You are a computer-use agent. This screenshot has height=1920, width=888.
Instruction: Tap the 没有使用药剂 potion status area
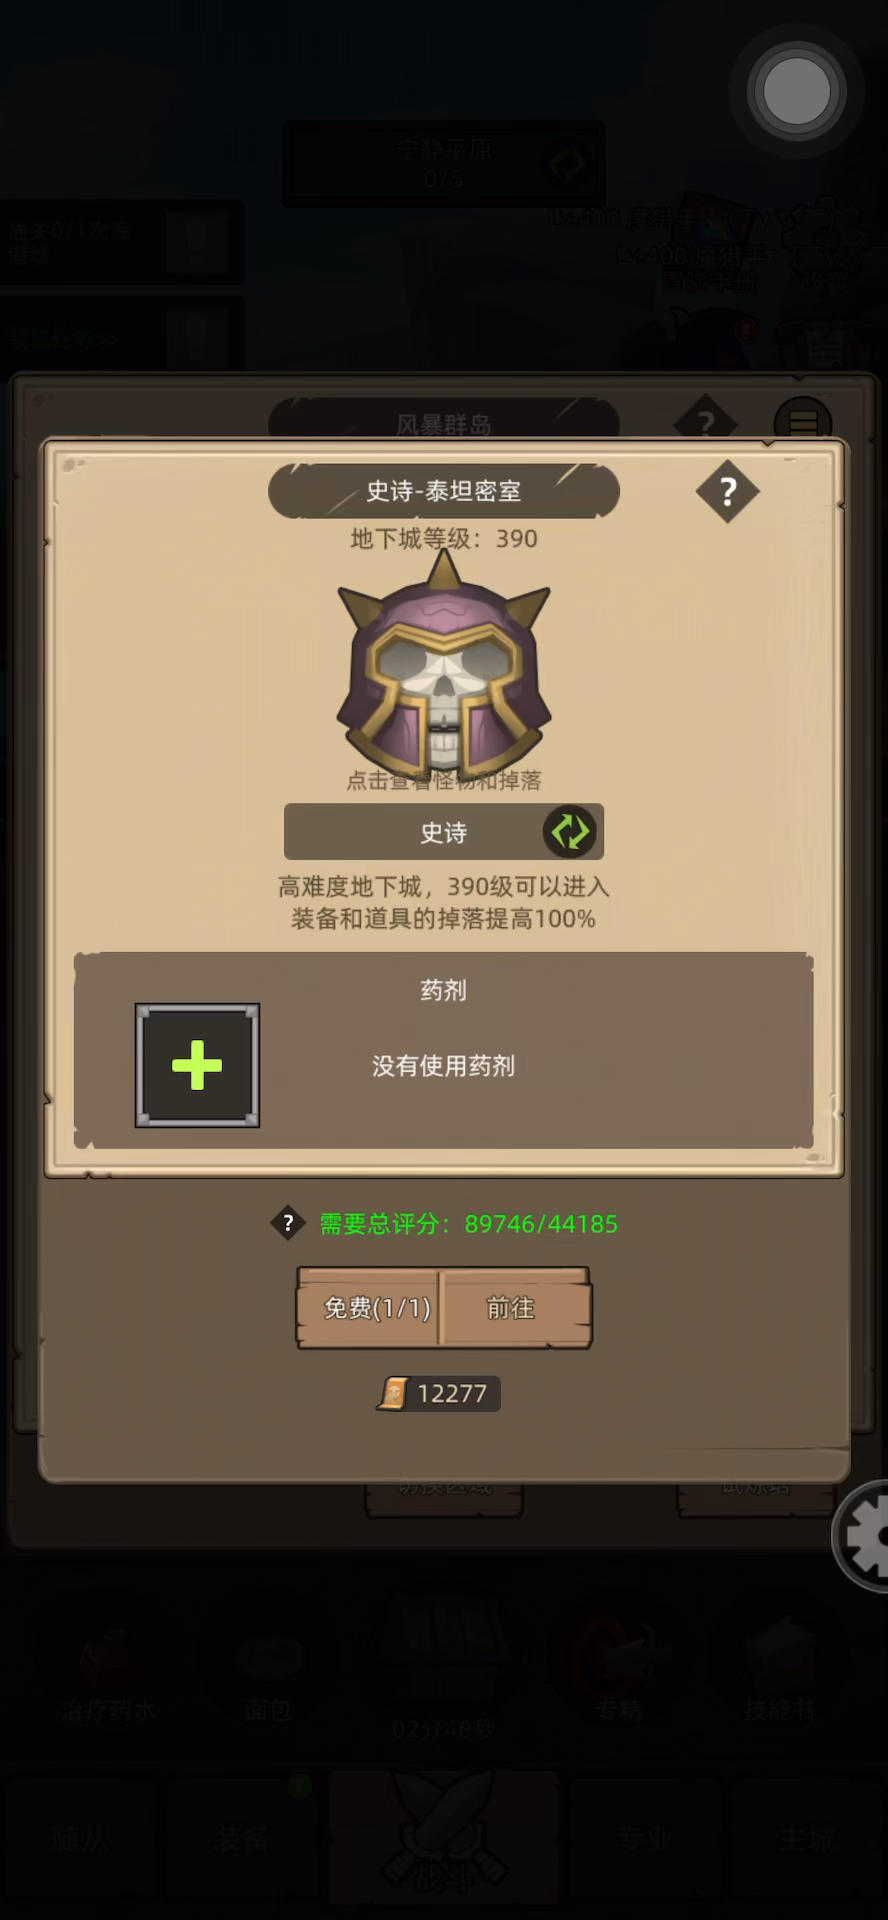(x=443, y=1066)
